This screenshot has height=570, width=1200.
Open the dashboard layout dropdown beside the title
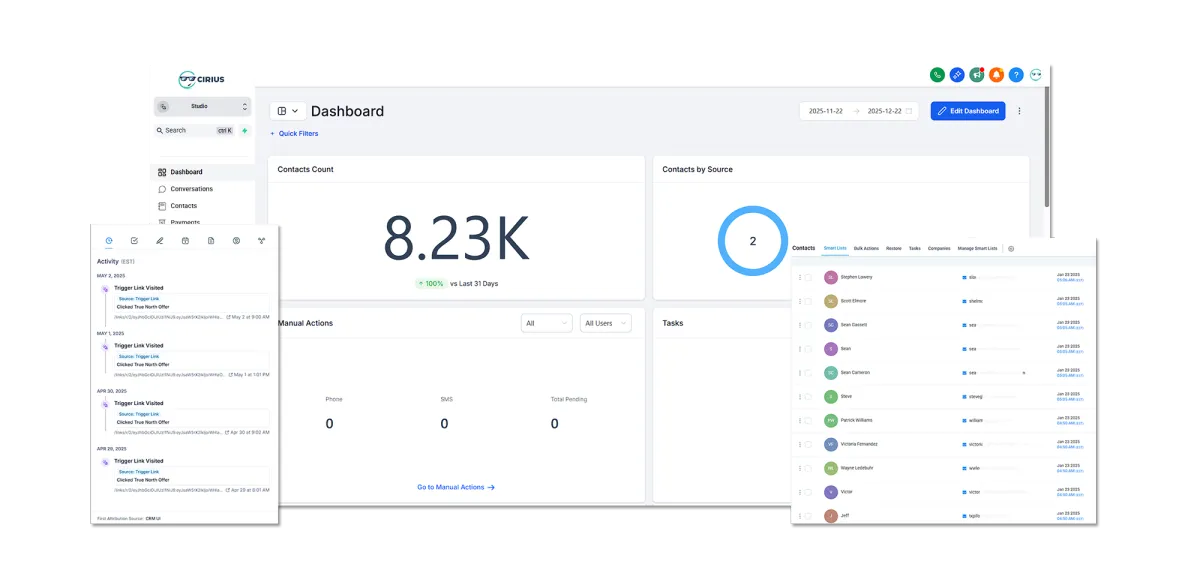click(x=288, y=111)
